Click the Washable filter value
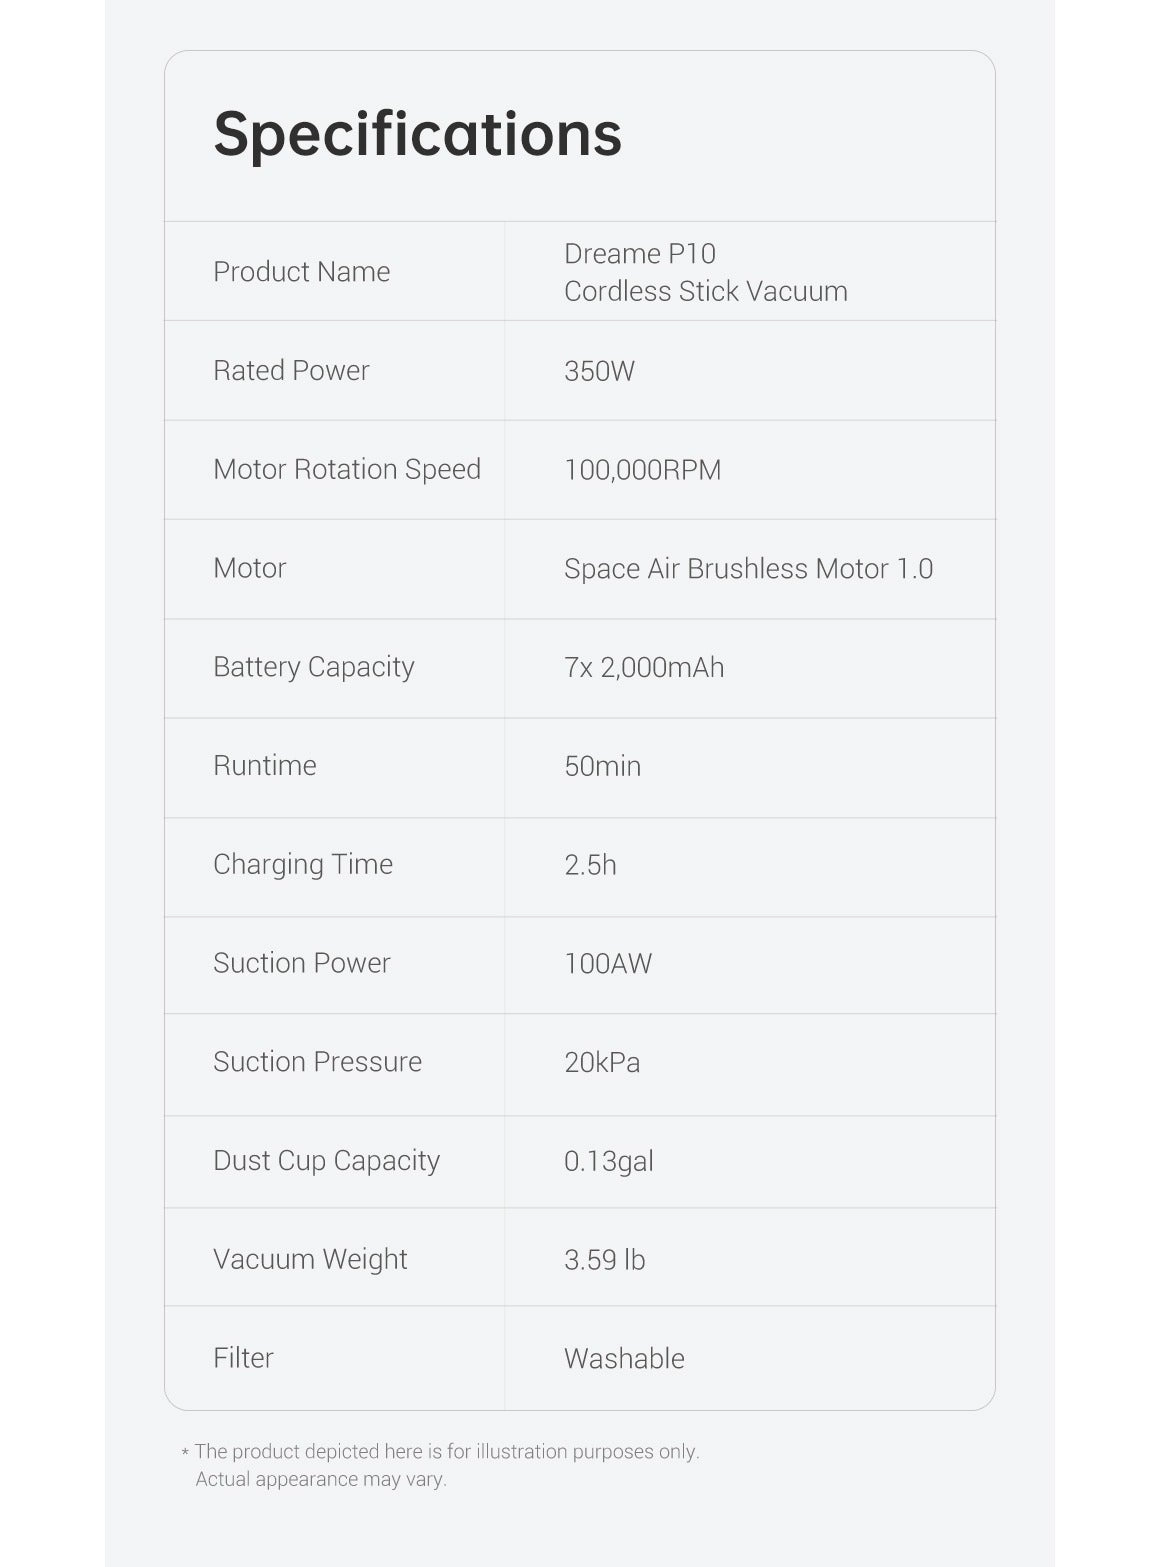 click(624, 1358)
